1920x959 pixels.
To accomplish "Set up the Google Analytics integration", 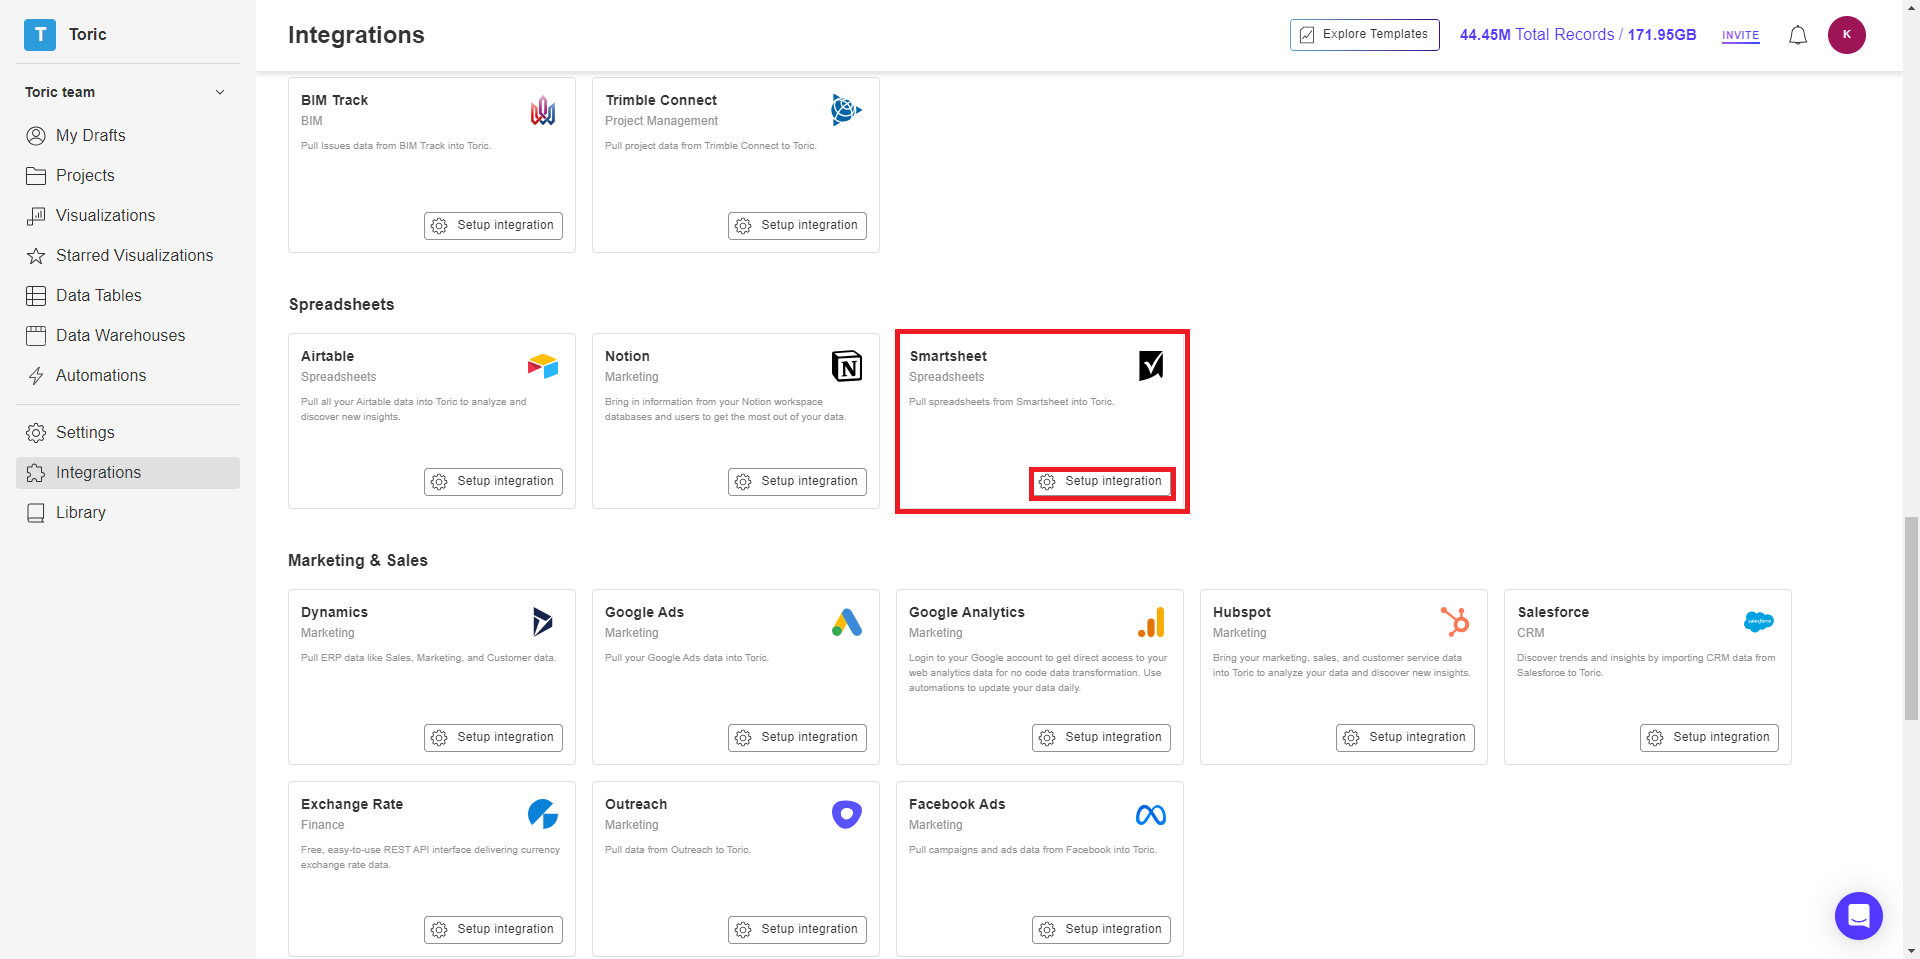I will tap(1101, 738).
